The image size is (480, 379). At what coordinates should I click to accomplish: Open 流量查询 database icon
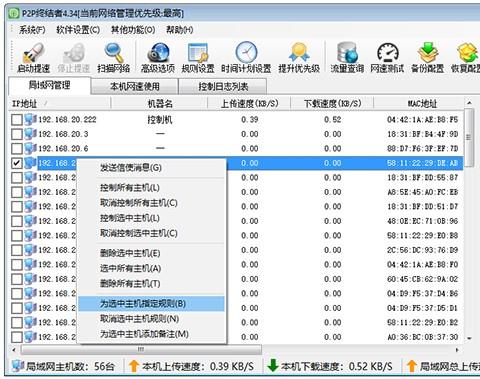pyautogui.click(x=347, y=52)
